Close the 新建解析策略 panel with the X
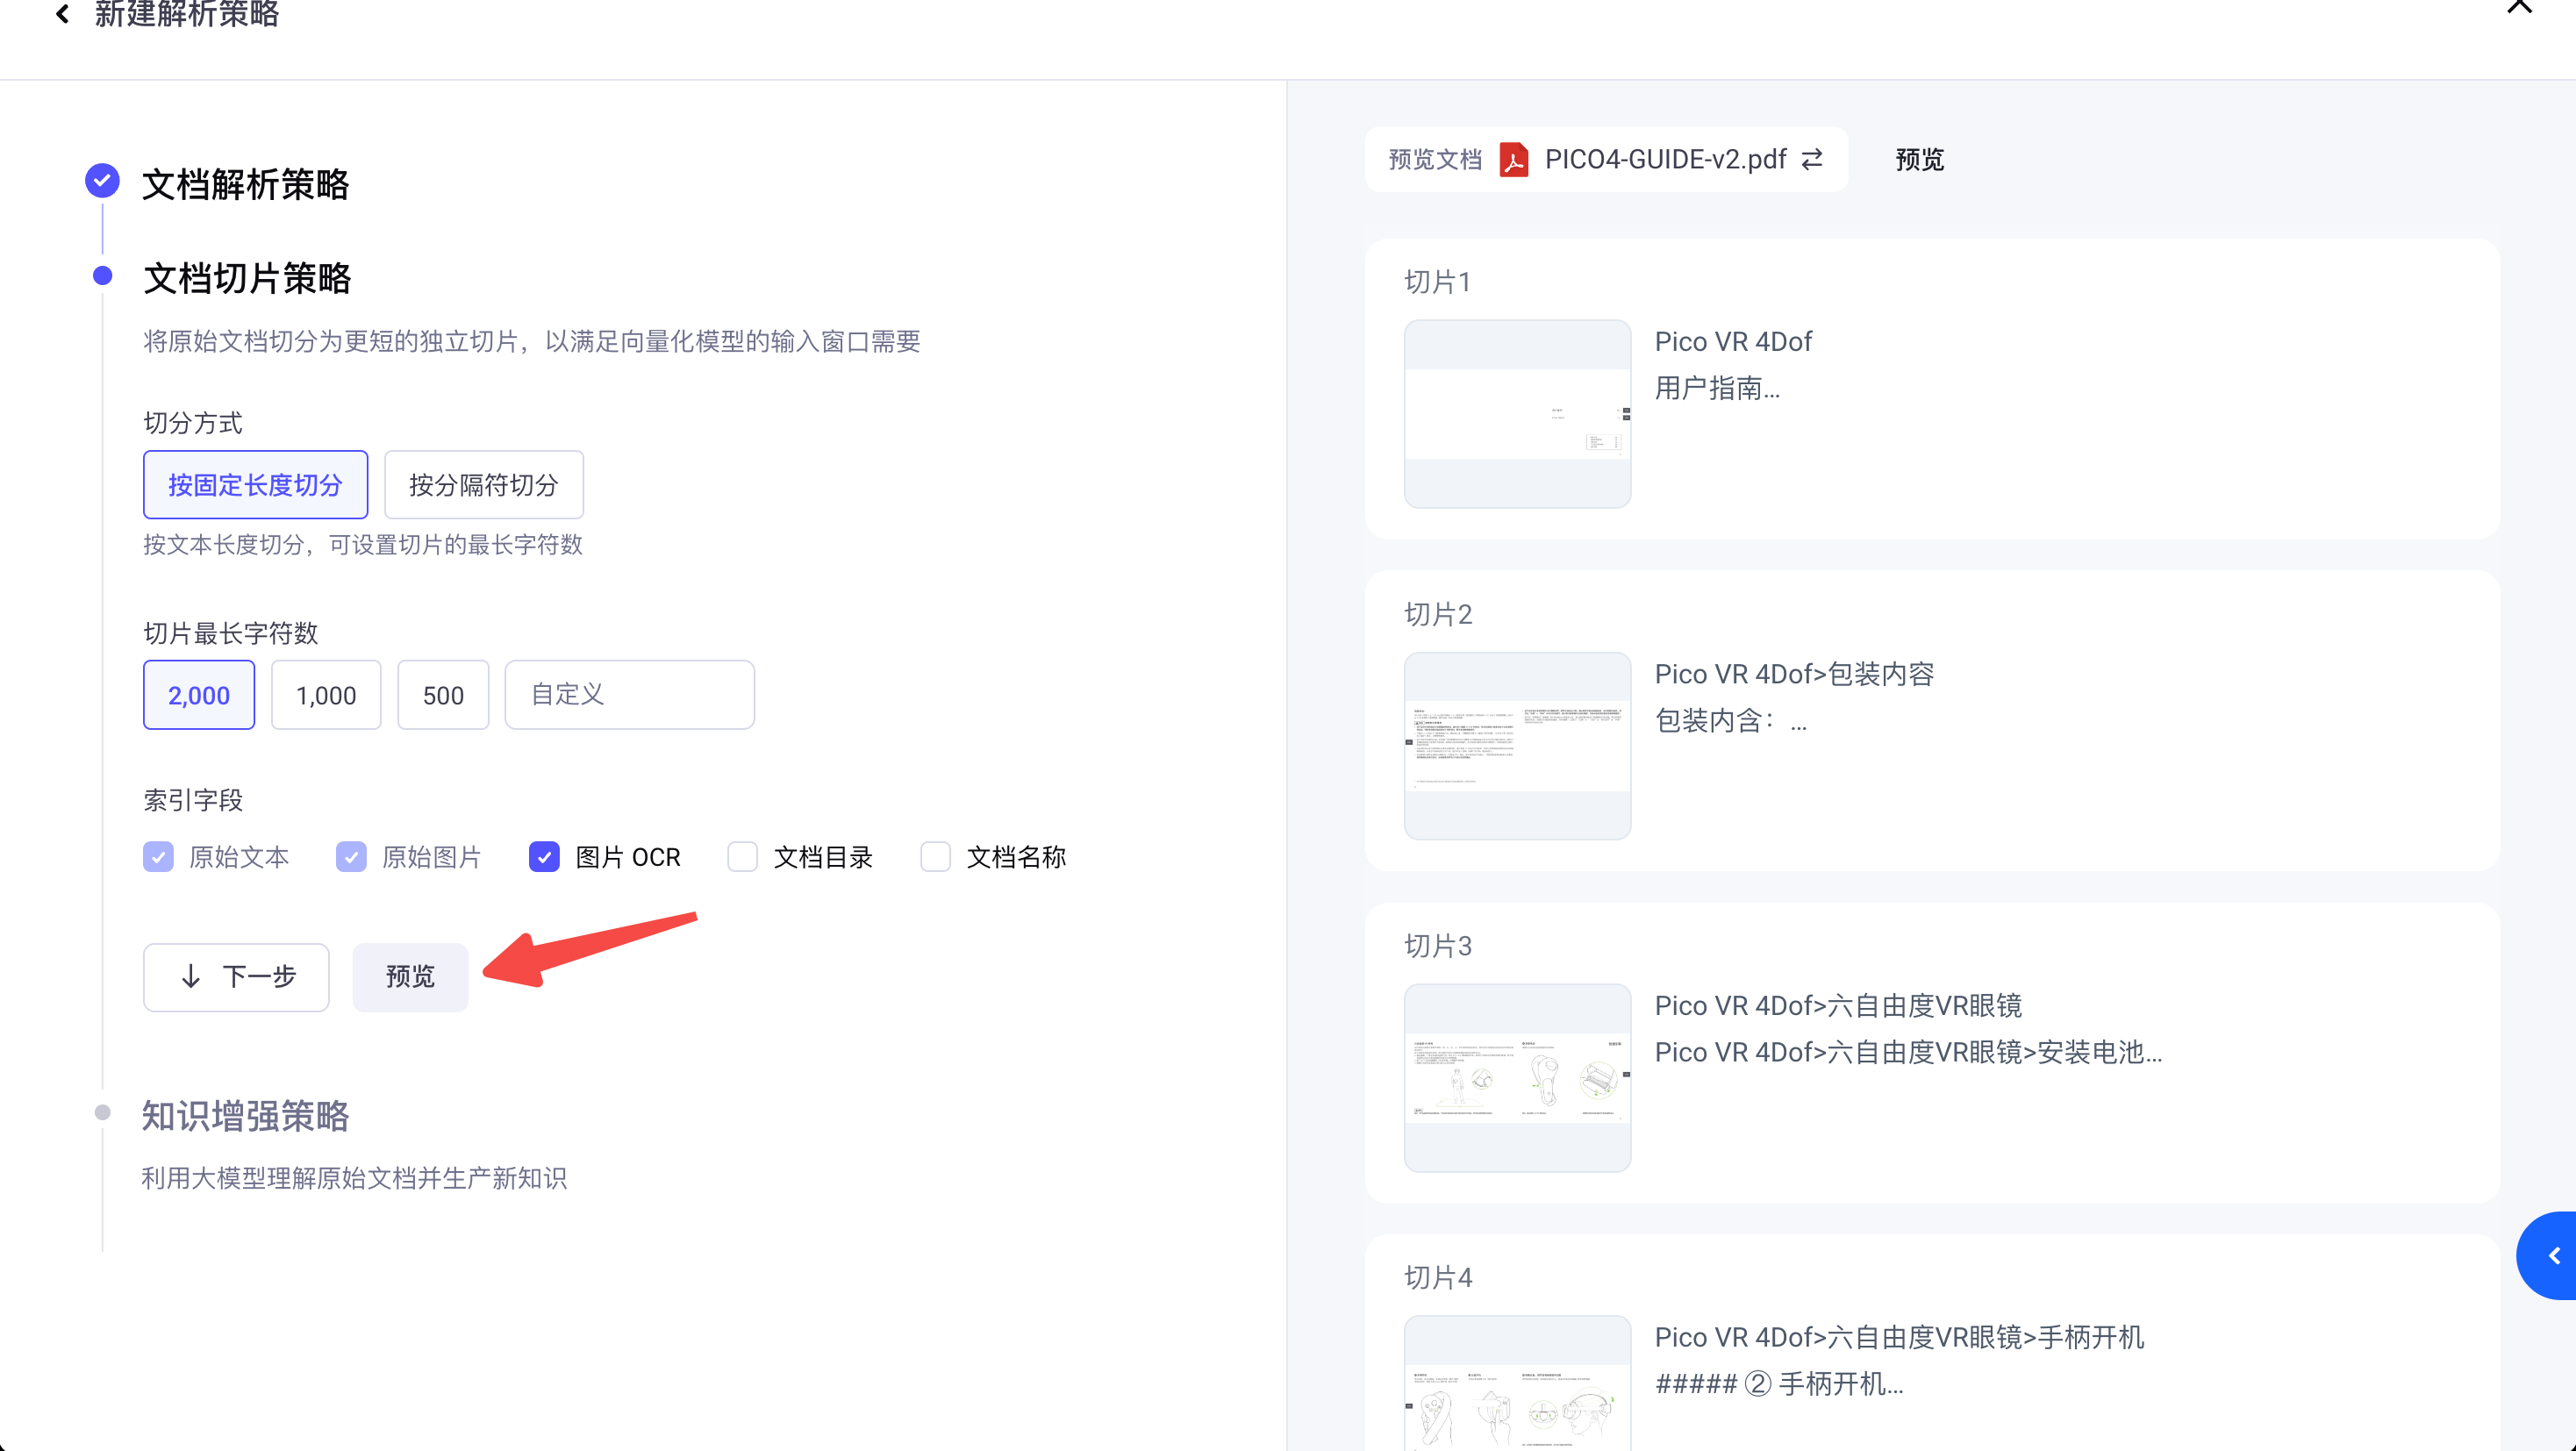Viewport: 2576px width, 1451px height. click(x=2520, y=7)
